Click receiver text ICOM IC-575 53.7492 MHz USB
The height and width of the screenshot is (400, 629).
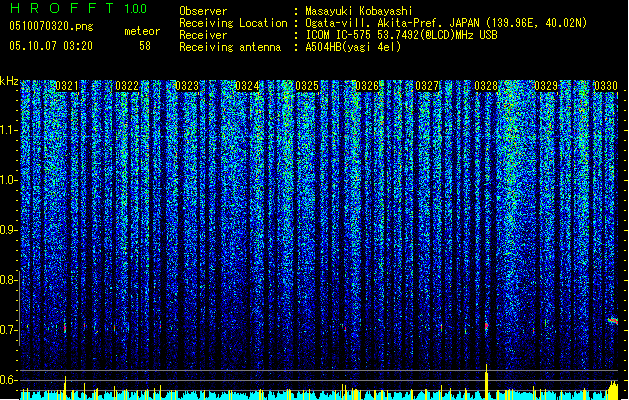click(401, 35)
